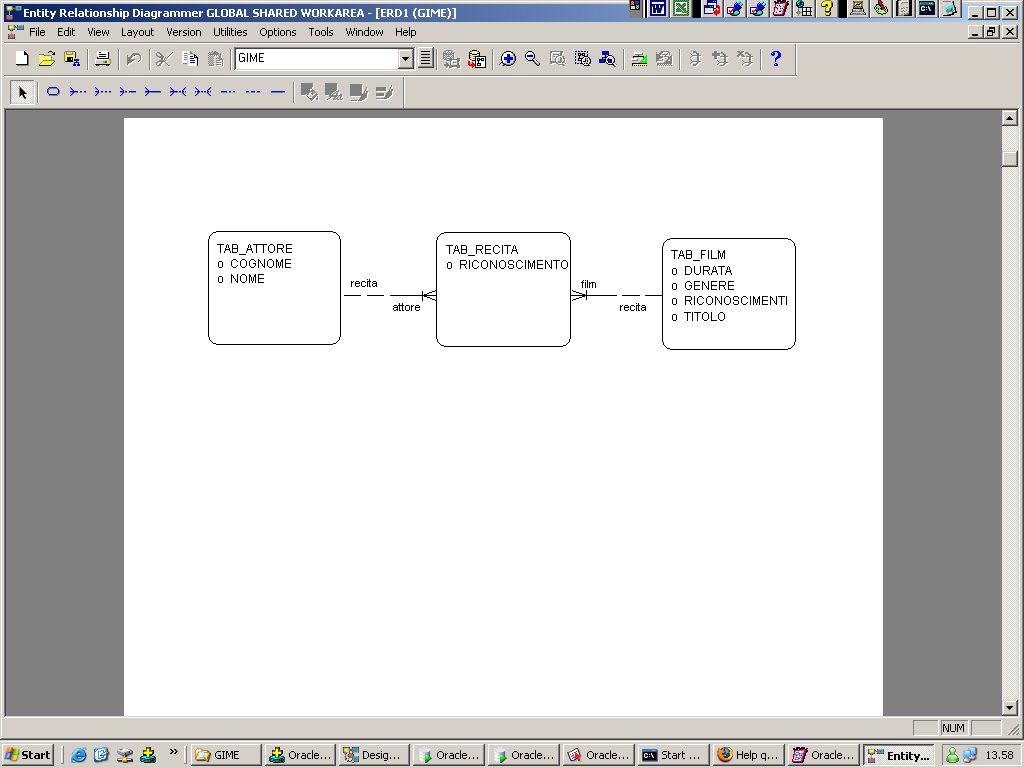Click the scissors Cut icon
Image resolution: width=1024 pixels, height=768 pixels.
(164, 59)
